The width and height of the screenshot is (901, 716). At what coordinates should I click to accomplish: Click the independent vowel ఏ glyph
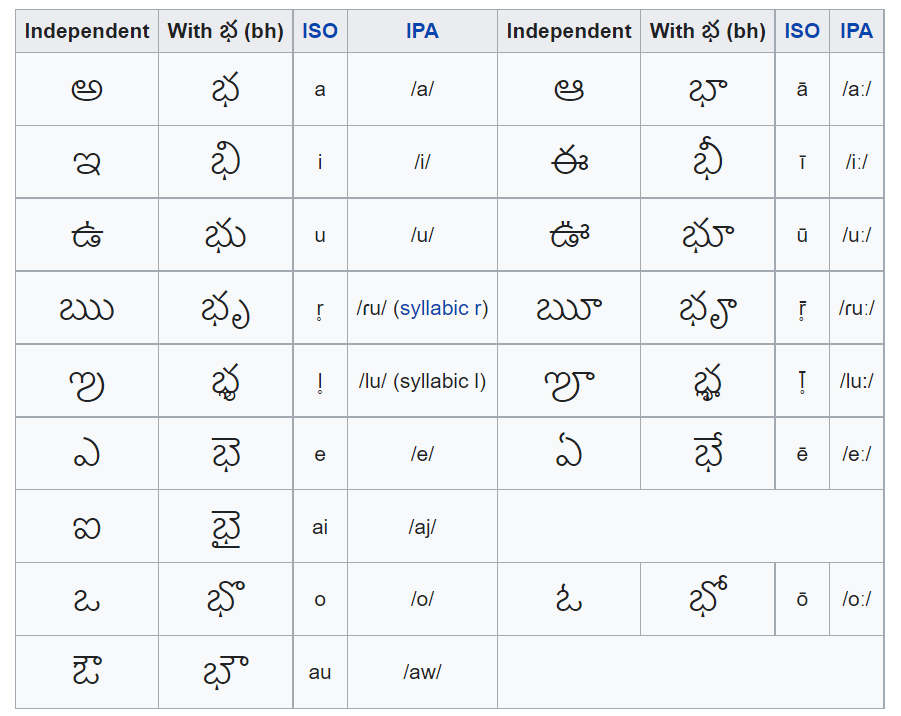(569, 454)
